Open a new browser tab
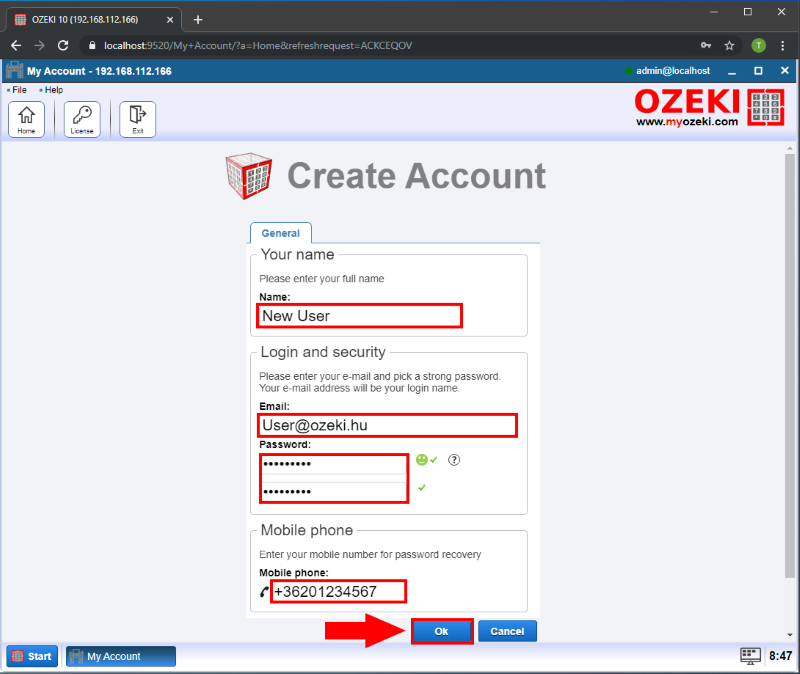 198,19
